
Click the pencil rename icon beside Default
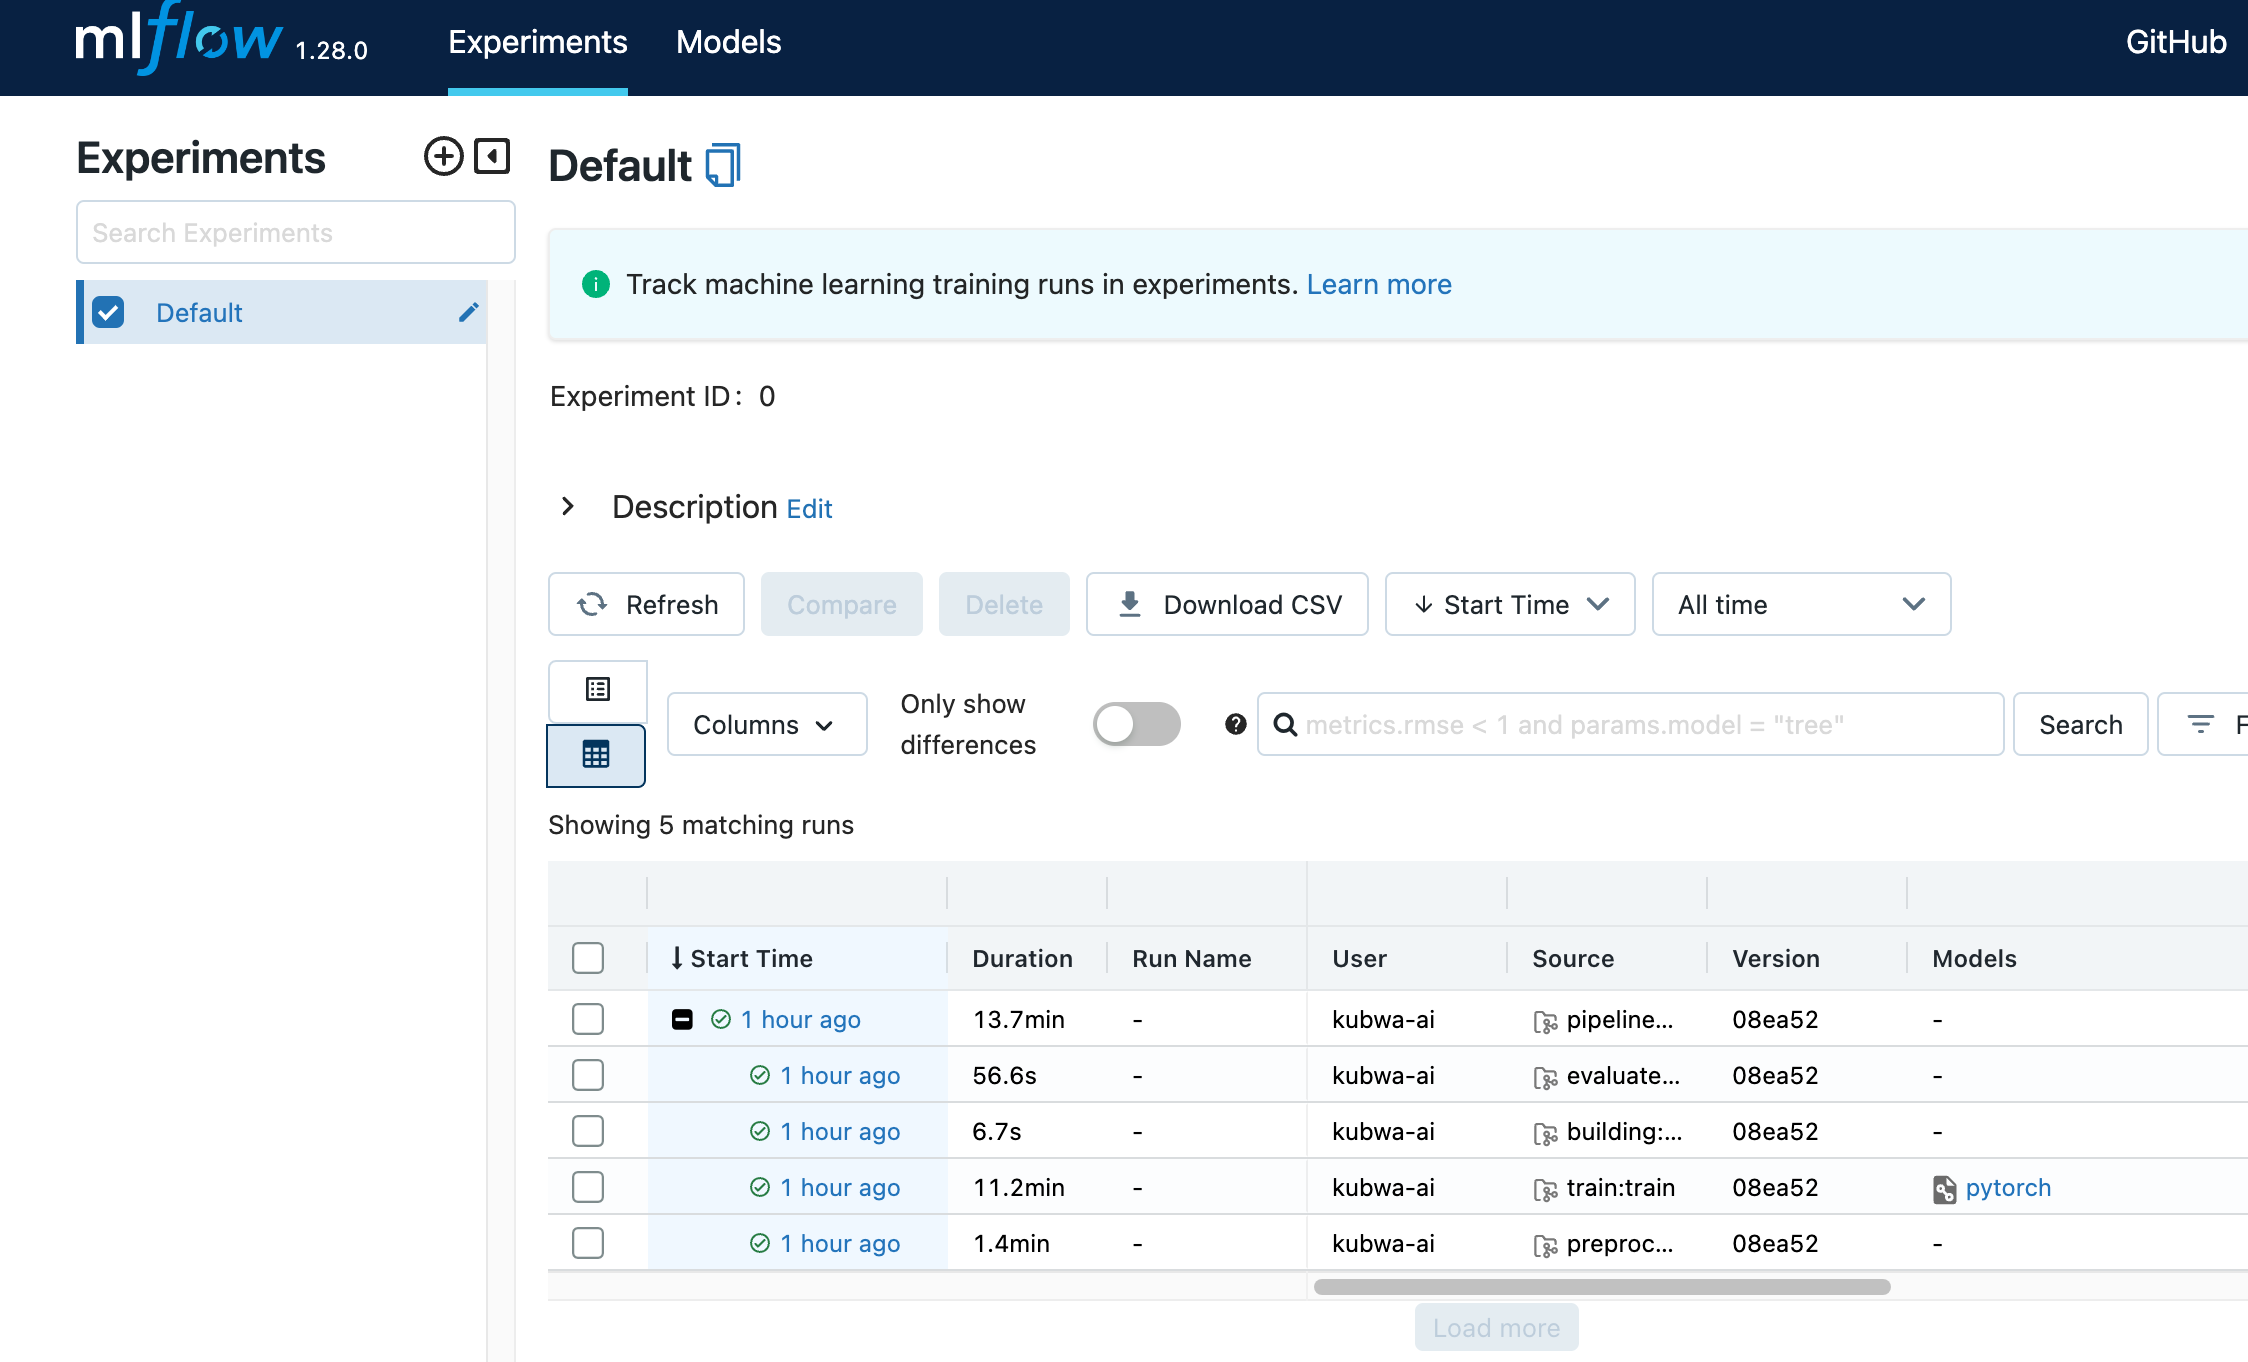click(x=468, y=313)
